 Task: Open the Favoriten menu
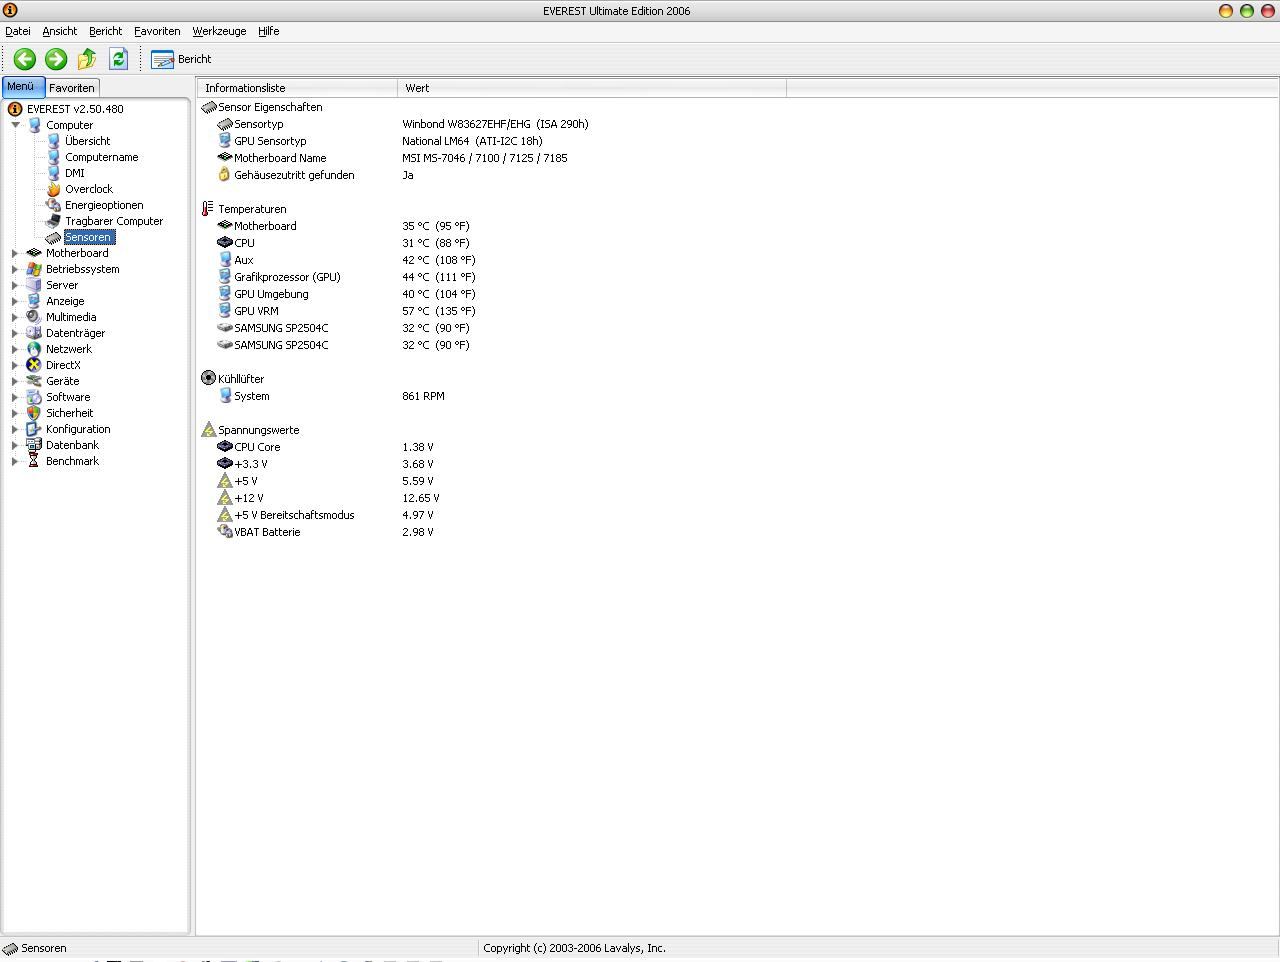(157, 31)
